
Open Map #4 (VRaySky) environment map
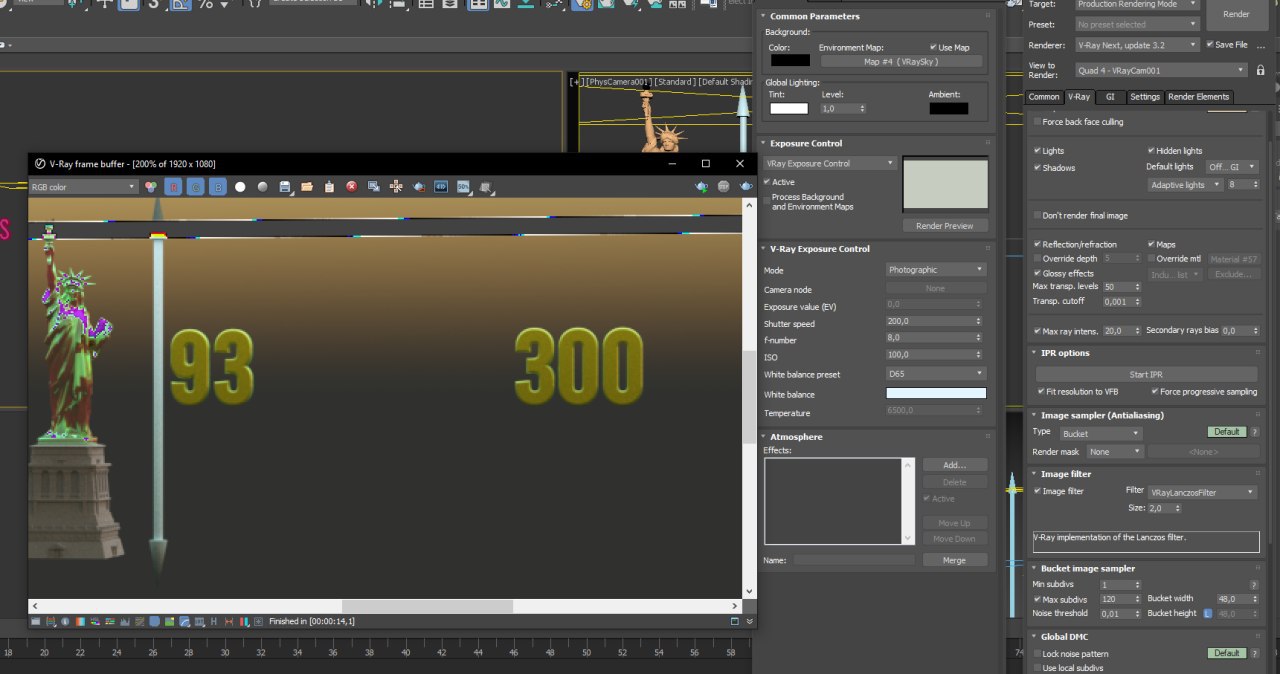[x=901, y=62]
